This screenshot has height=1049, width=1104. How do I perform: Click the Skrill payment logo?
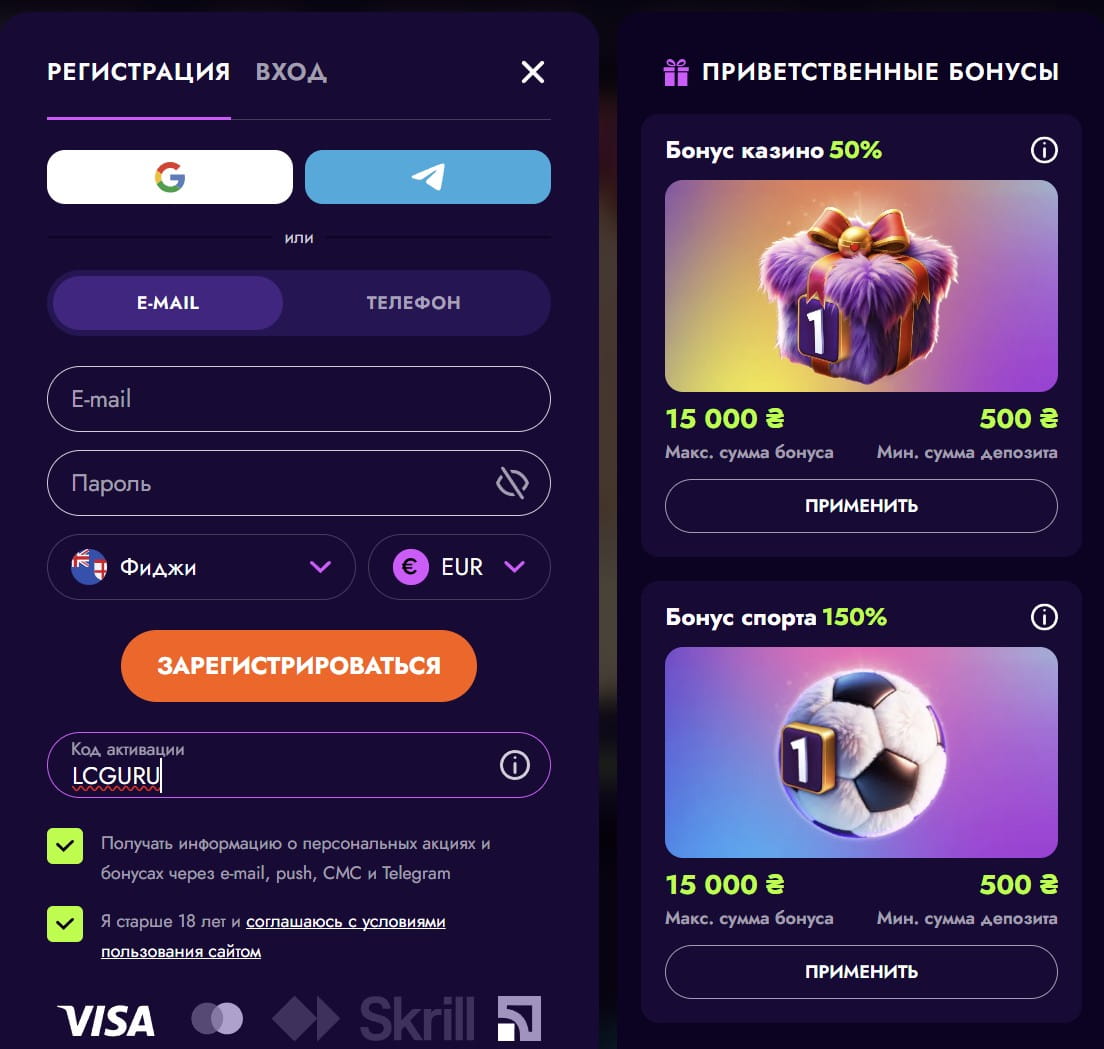tap(417, 1019)
